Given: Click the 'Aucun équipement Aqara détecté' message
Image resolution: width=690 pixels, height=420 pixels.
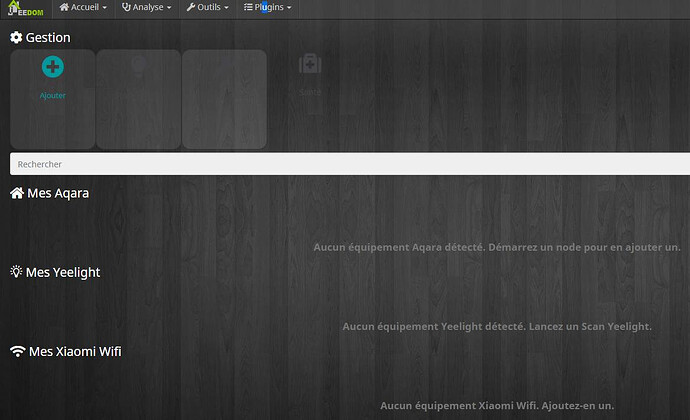Looking at the screenshot, I should coord(497,247).
